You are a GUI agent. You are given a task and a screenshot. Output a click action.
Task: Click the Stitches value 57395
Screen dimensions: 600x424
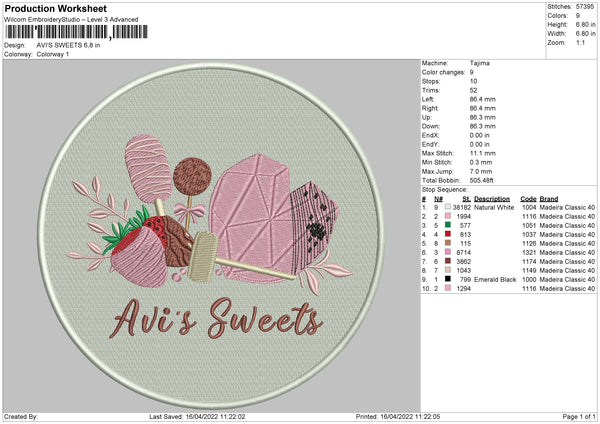tap(585, 7)
